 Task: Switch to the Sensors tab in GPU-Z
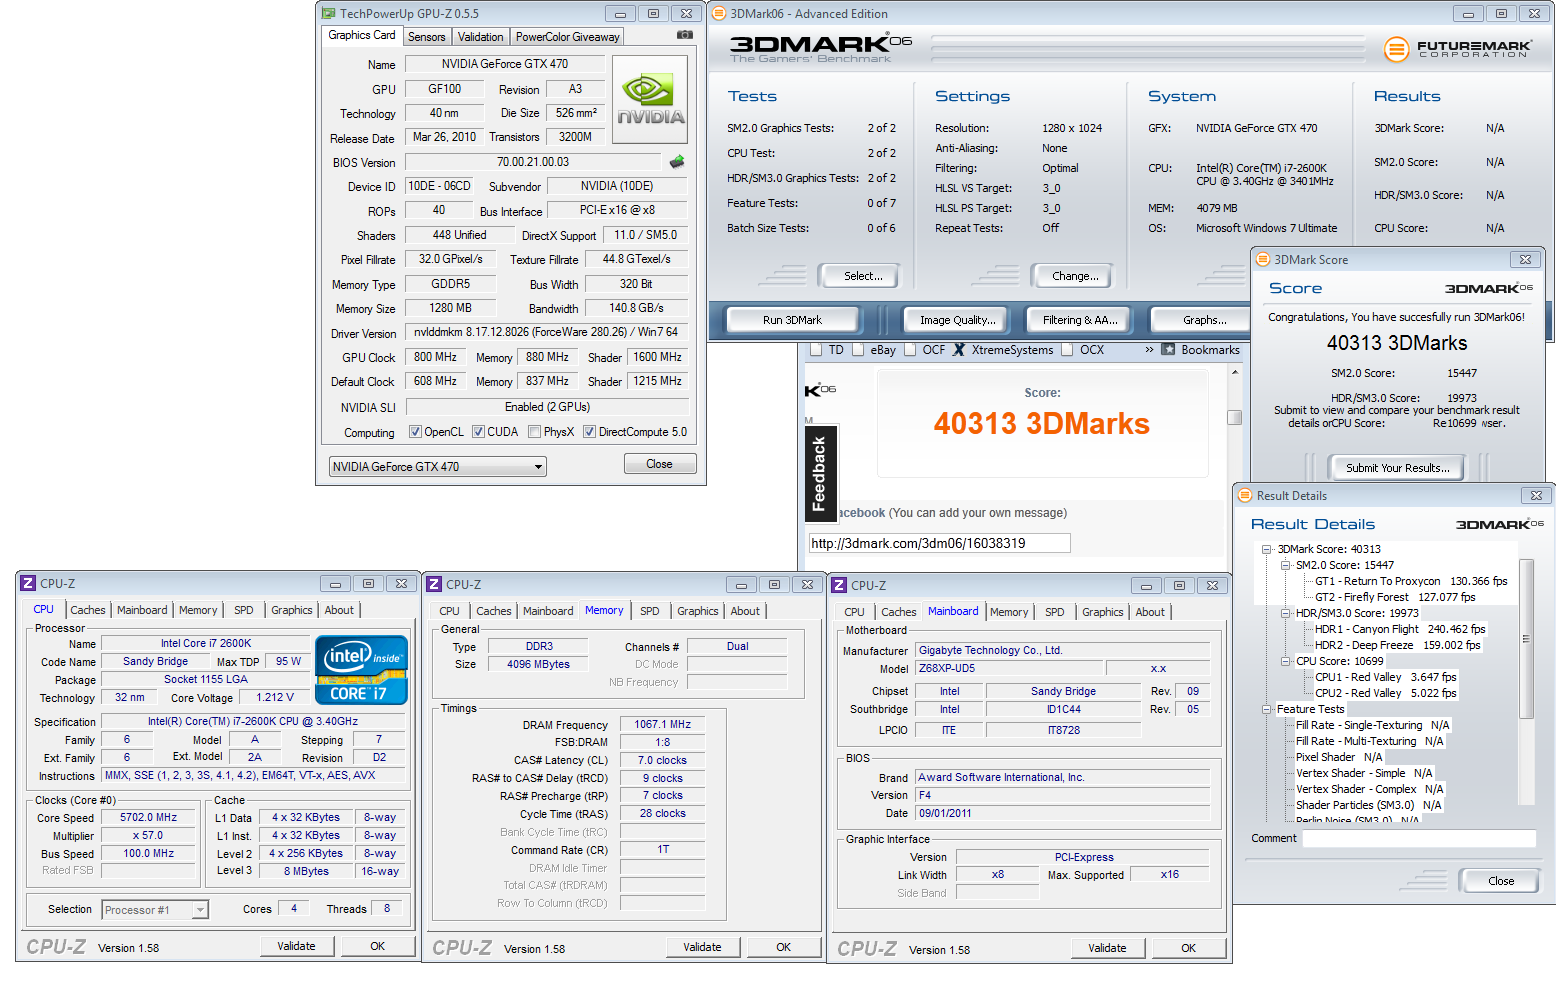pos(426,37)
